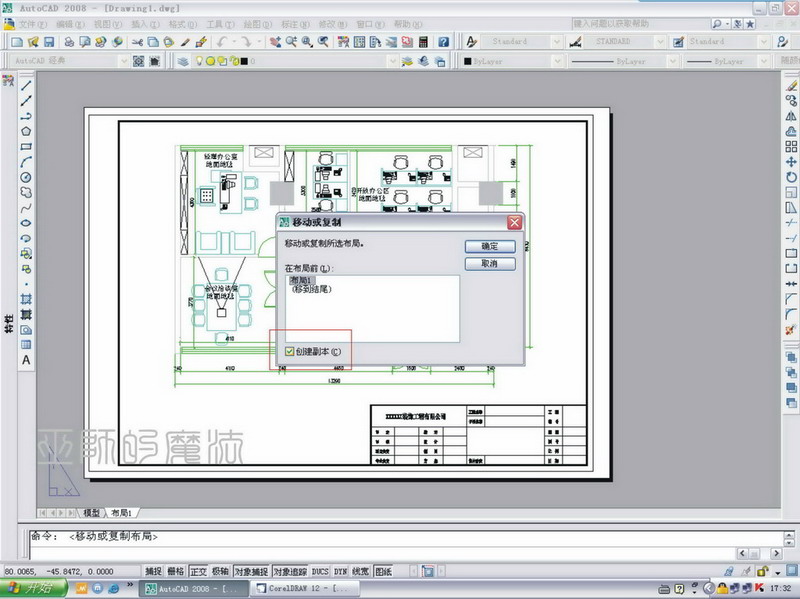Click the Redo arrow icon
The width and height of the screenshot is (800, 599).
[246, 42]
